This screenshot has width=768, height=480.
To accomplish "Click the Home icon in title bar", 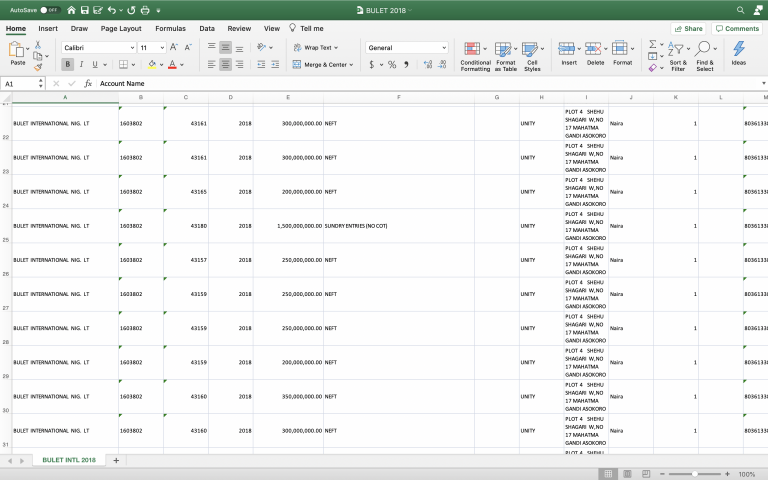I will (72, 10).
